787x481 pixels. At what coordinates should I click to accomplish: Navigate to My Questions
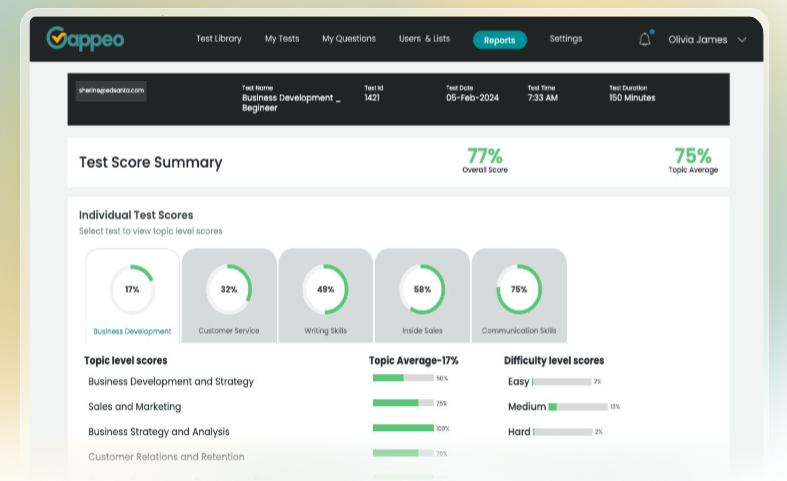click(349, 39)
